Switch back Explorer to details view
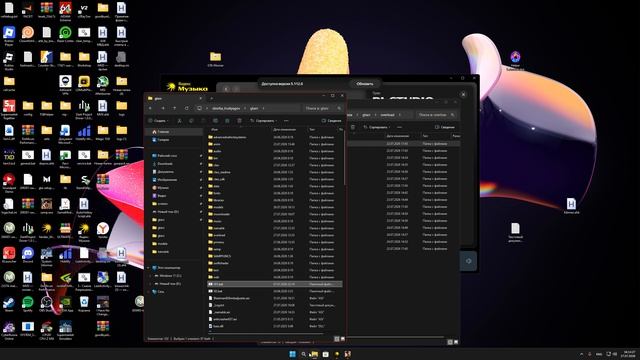The height and width of the screenshot is (360, 640). pyautogui.click(x=450, y=342)
